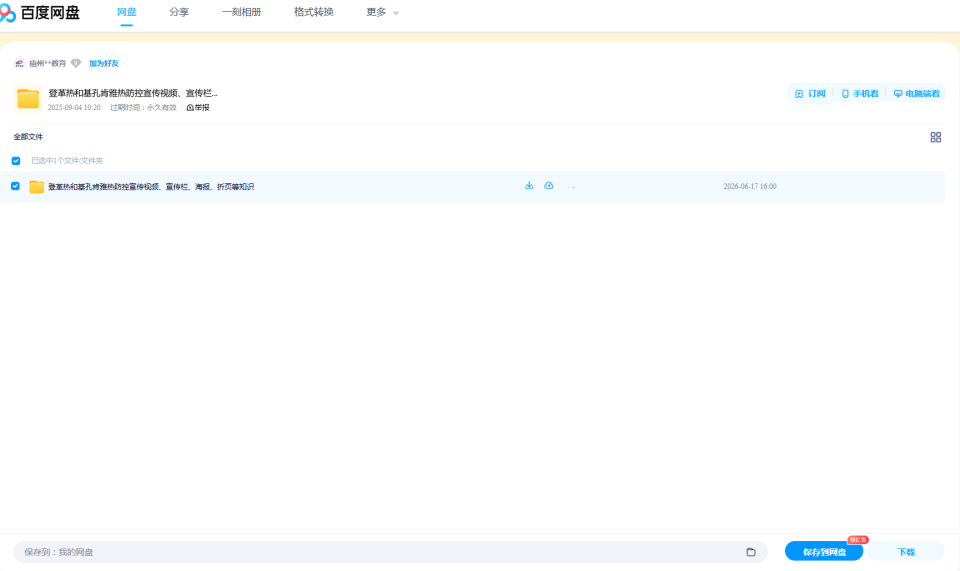
Task: Click the shared folder large icon
Action: tap(28, 99)
